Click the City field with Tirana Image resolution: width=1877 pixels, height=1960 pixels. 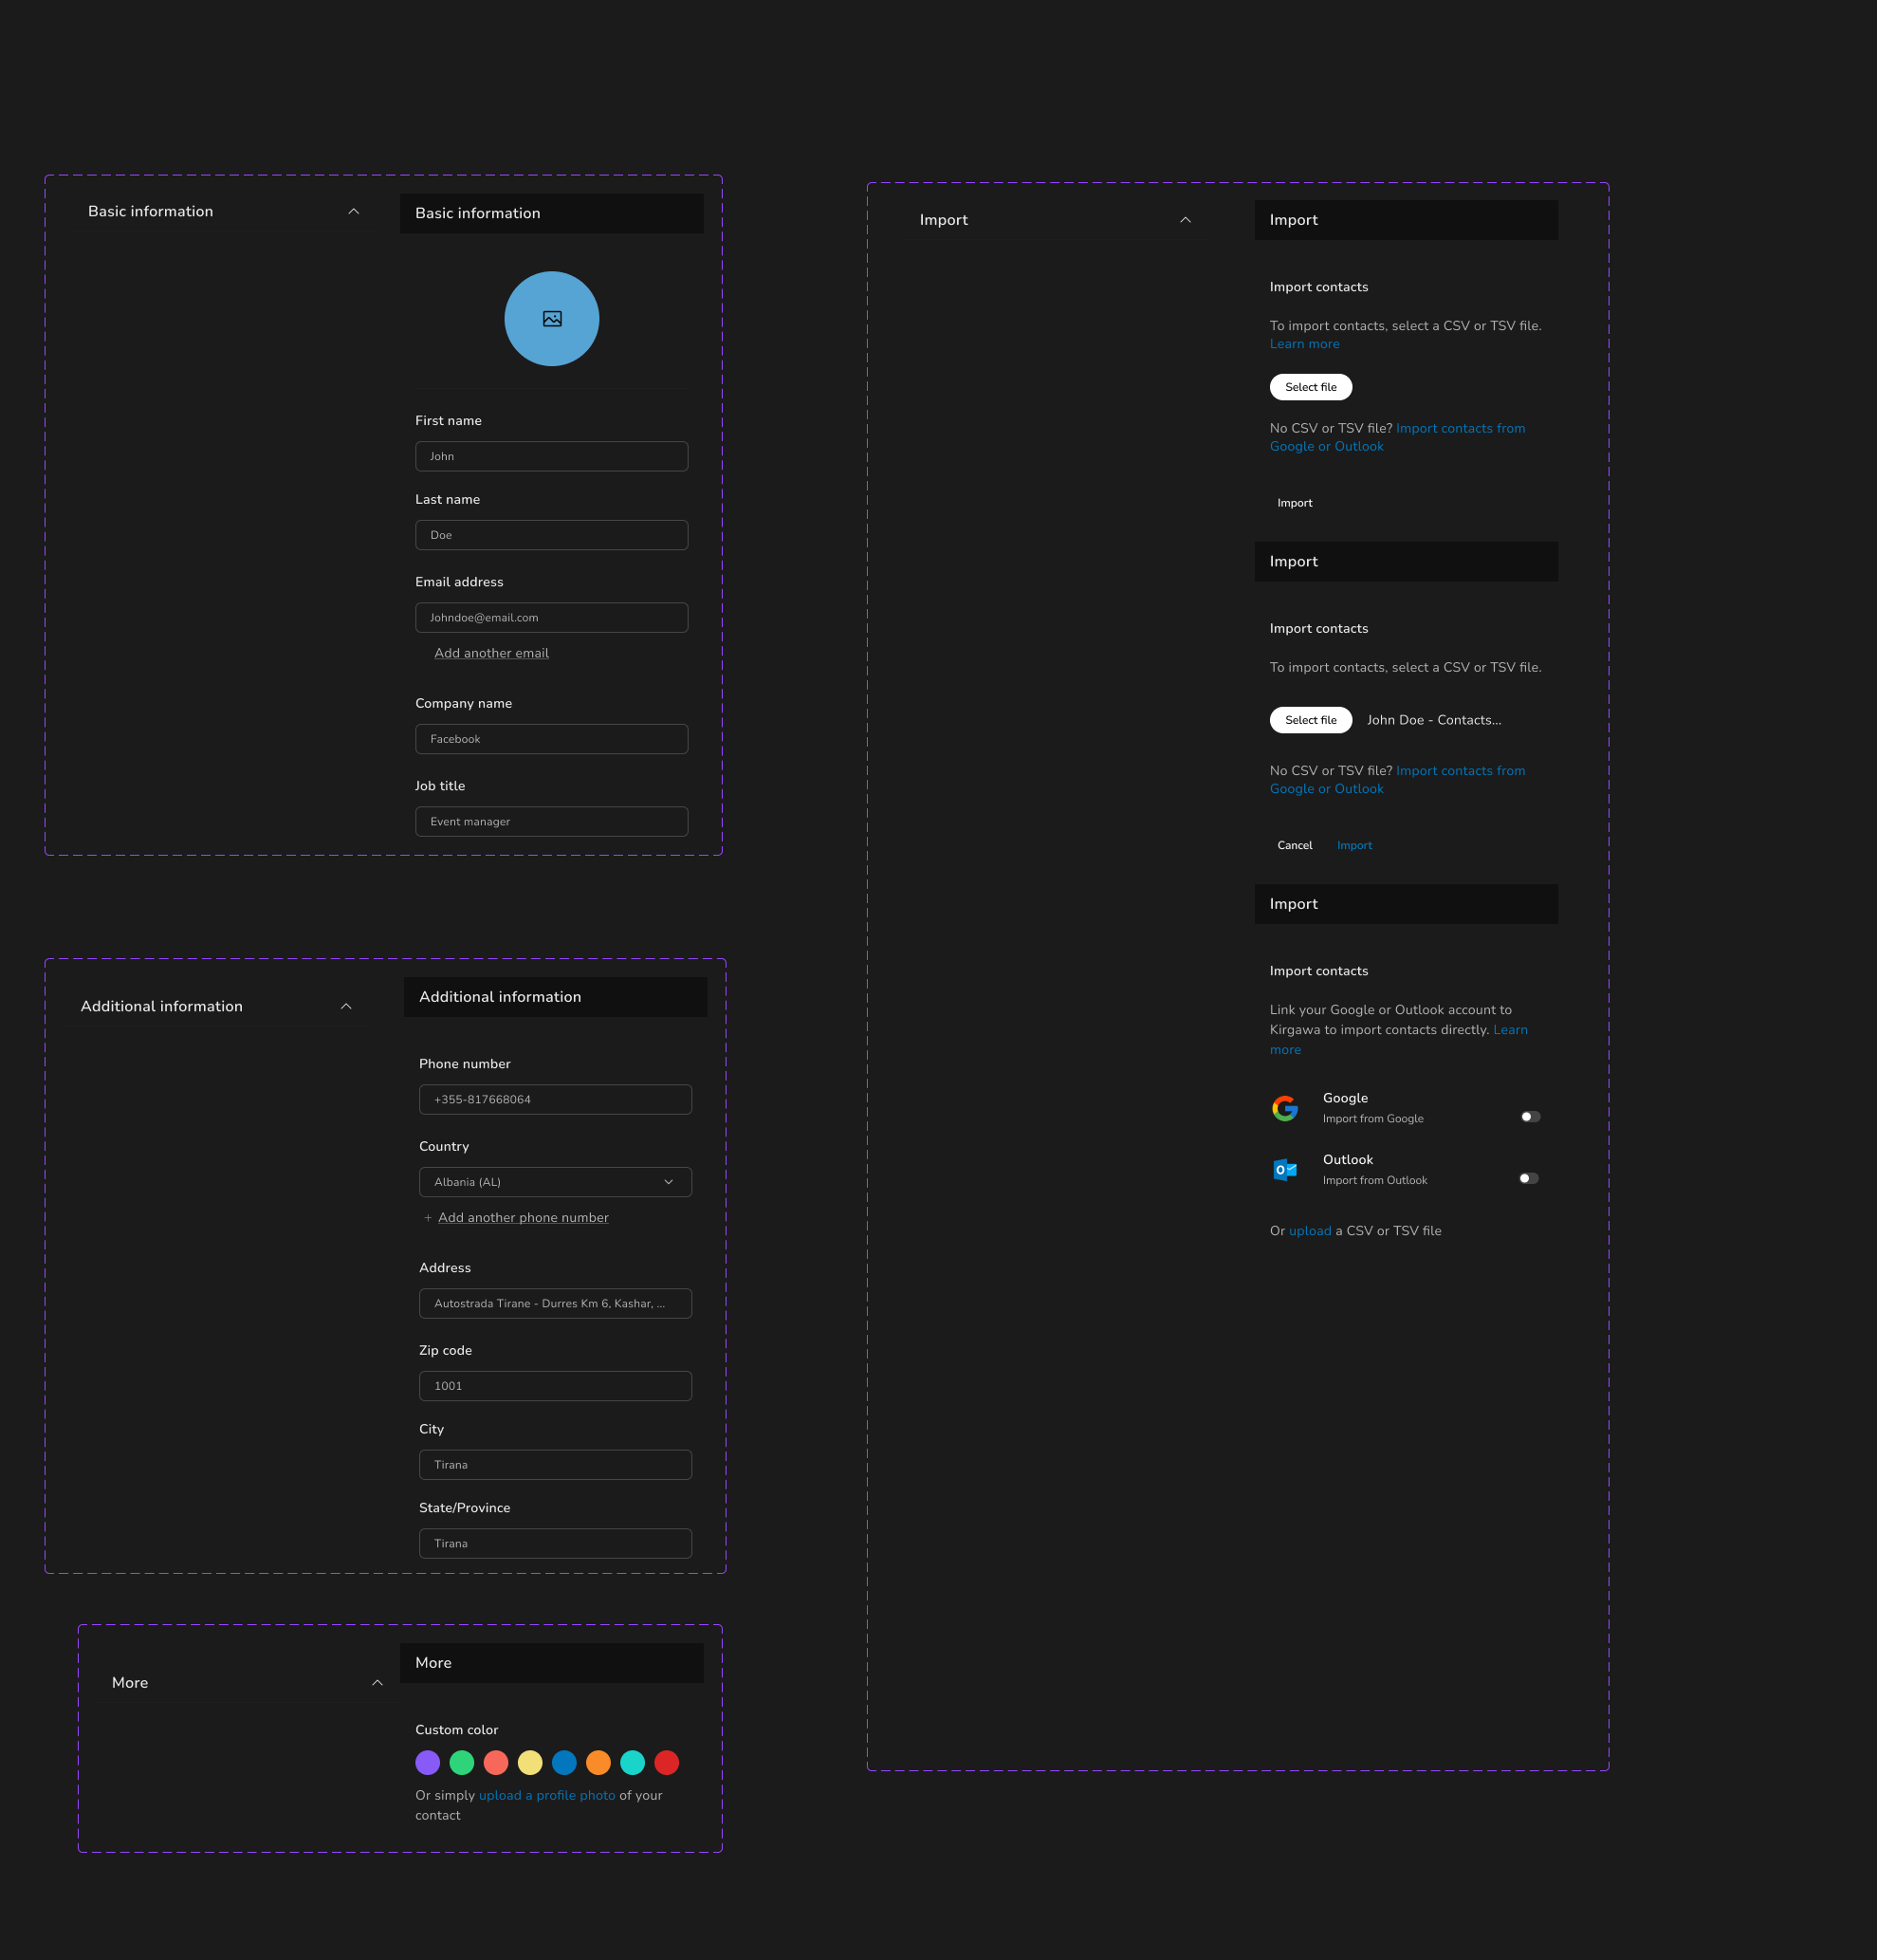coord(555,1465)
